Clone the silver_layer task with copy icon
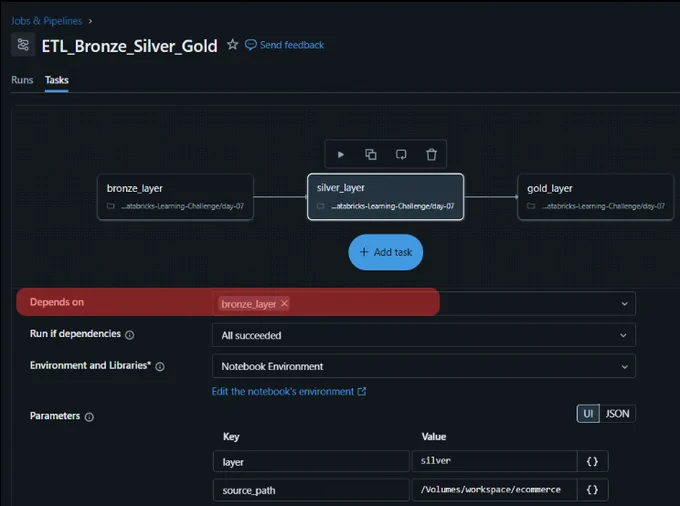The height and width of the screenshot is (506, 680). 371,154
